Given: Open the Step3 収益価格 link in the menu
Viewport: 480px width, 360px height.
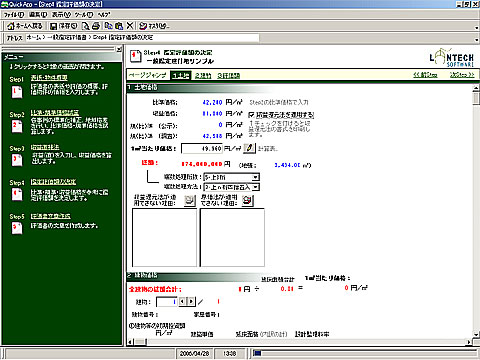Looking at the screenshot, I should pyautogui.click(x=45, y=147).
